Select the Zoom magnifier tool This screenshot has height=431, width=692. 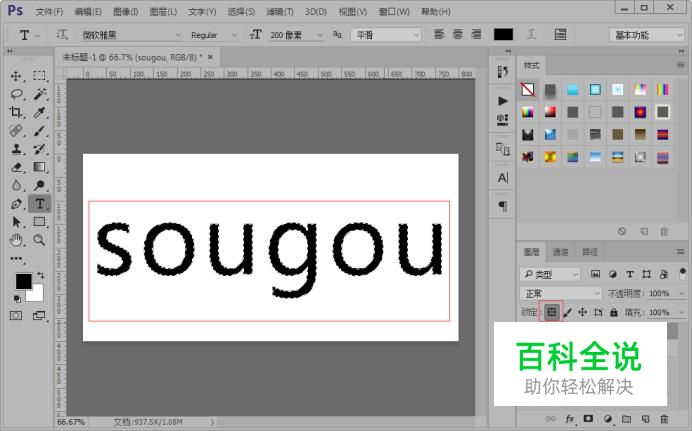point(39,240)
